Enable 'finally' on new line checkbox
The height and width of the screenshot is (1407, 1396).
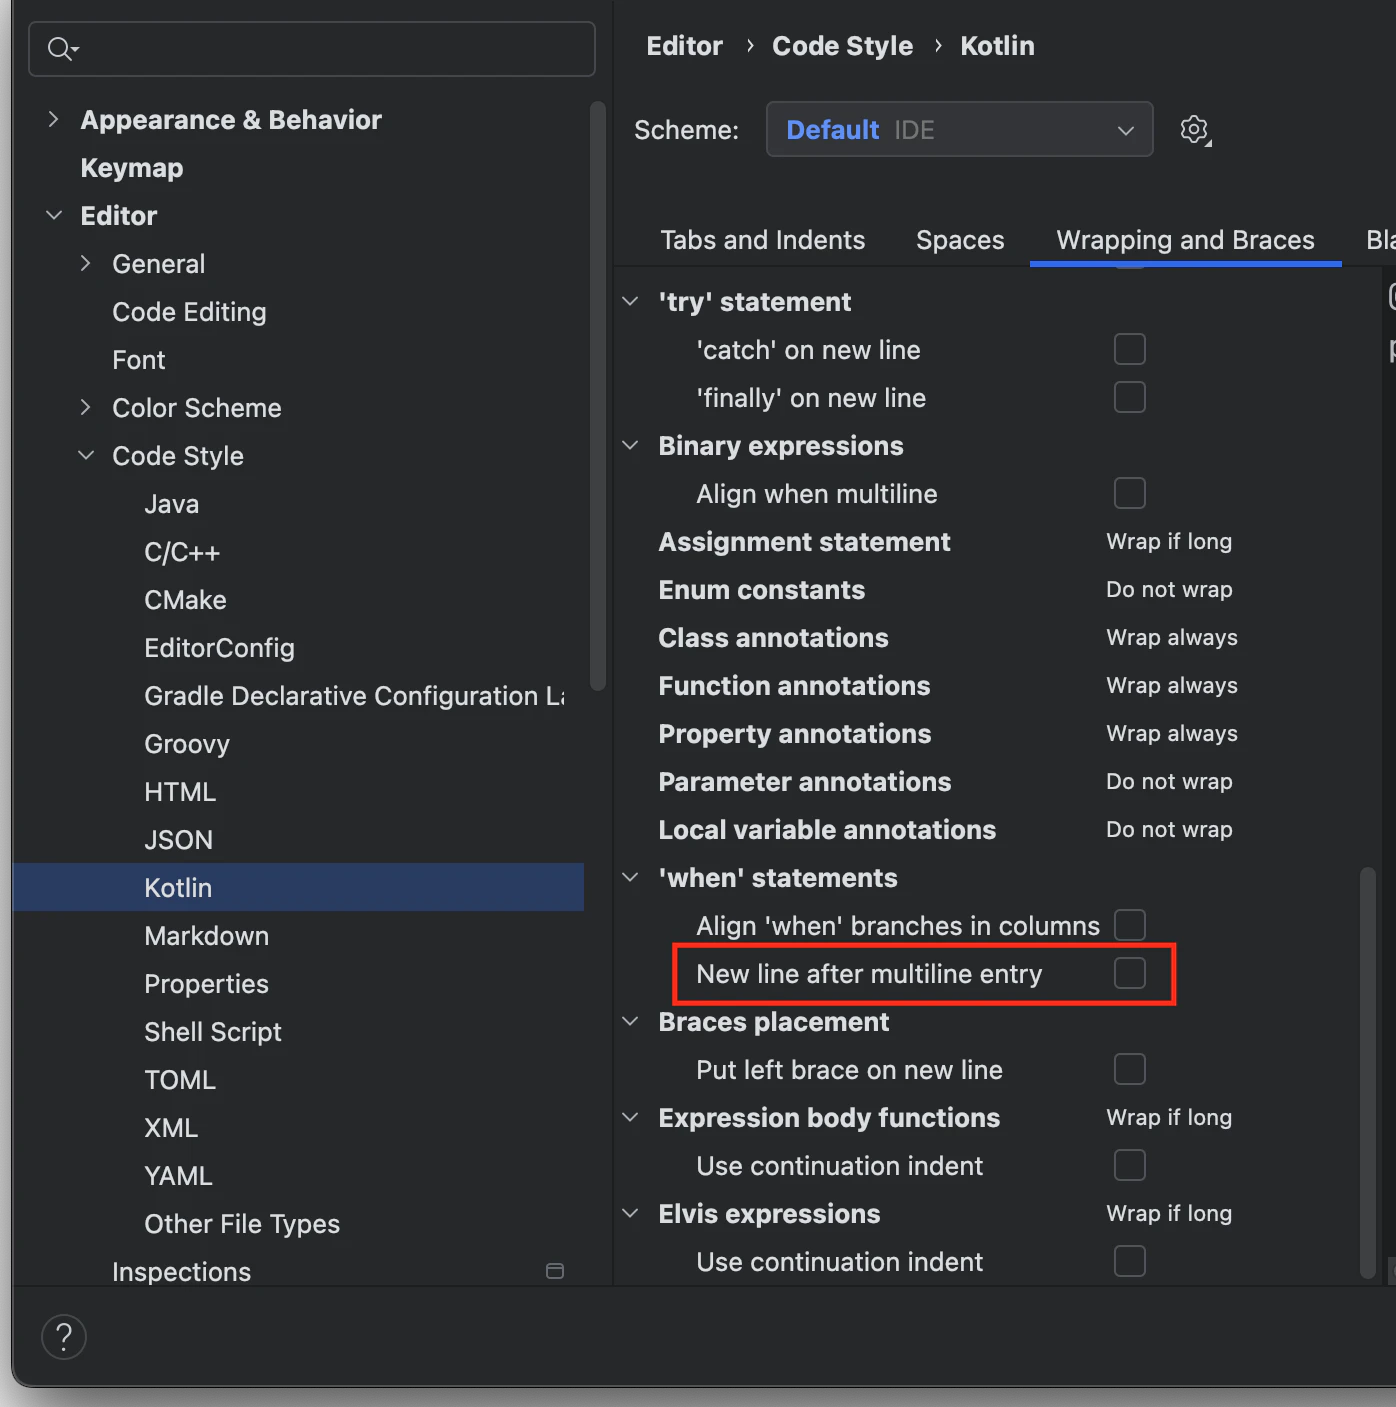click(x=1130, y=398)
